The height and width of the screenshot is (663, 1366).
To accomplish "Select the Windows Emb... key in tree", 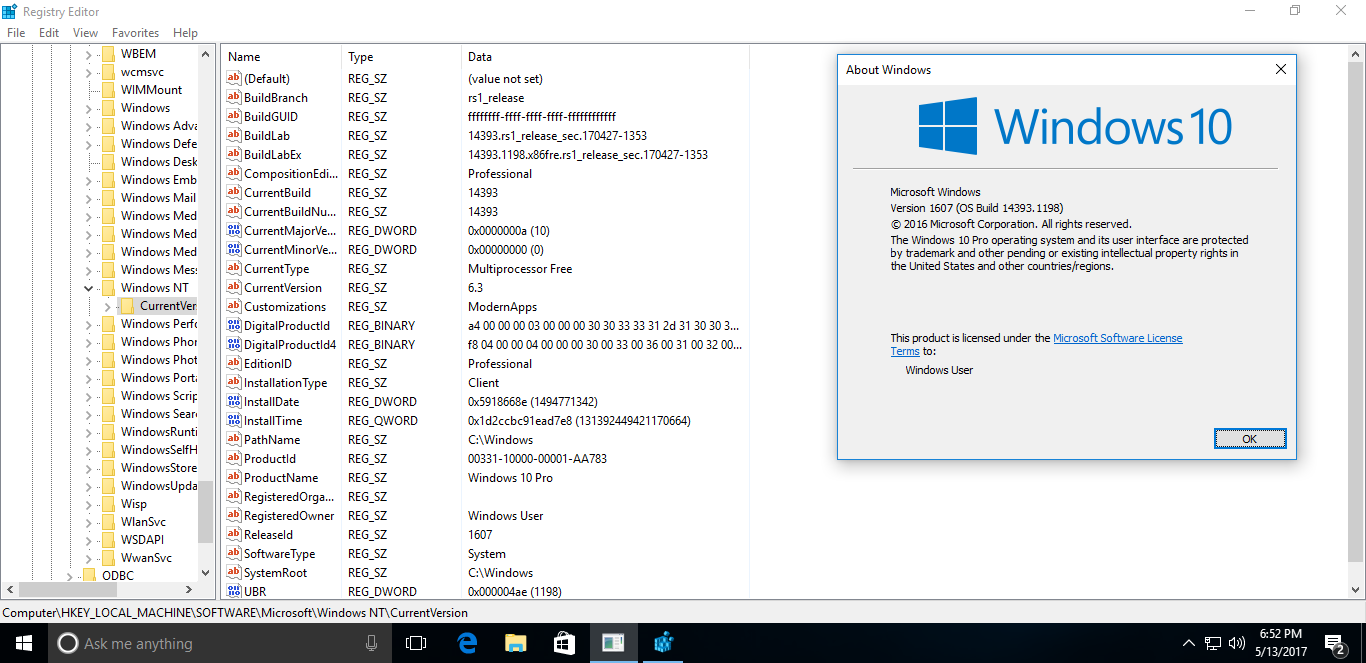I will click(x=159, y=180).
